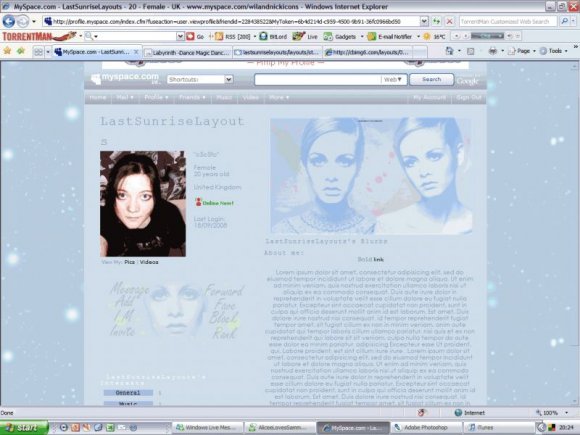Click the Refresh page icon
The width and height of the screenshot is (580, 435).
click(x=436, y=21)
